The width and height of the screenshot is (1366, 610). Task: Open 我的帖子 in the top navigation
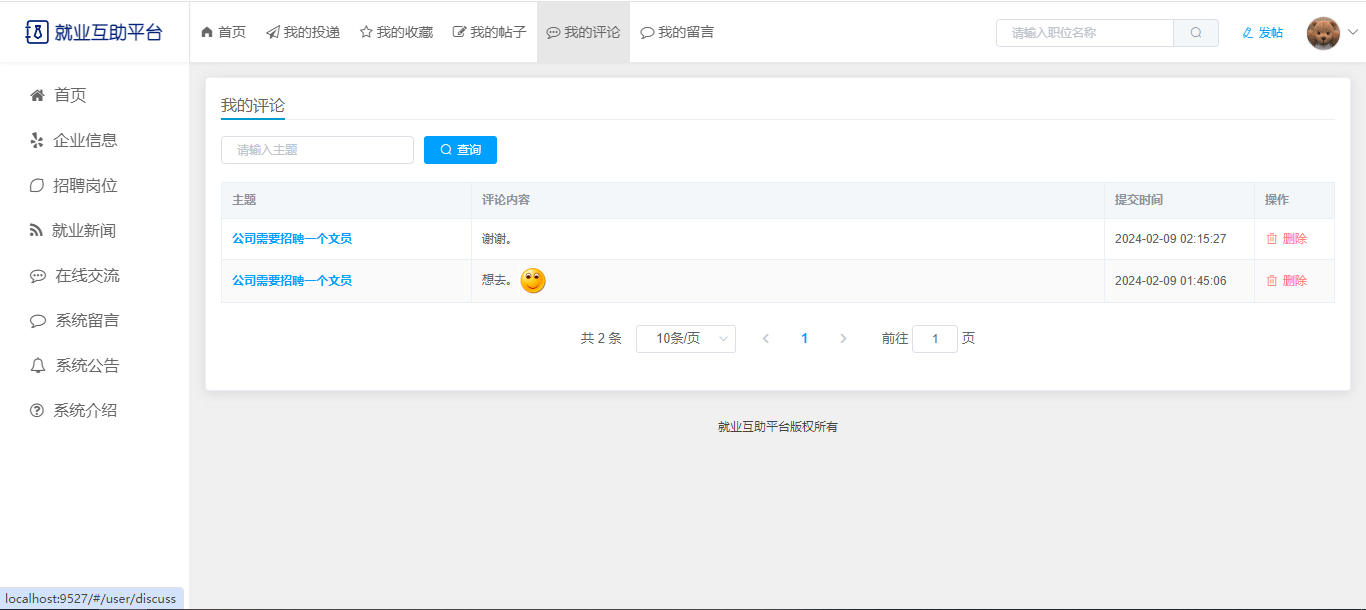click(x=490, y=32)
